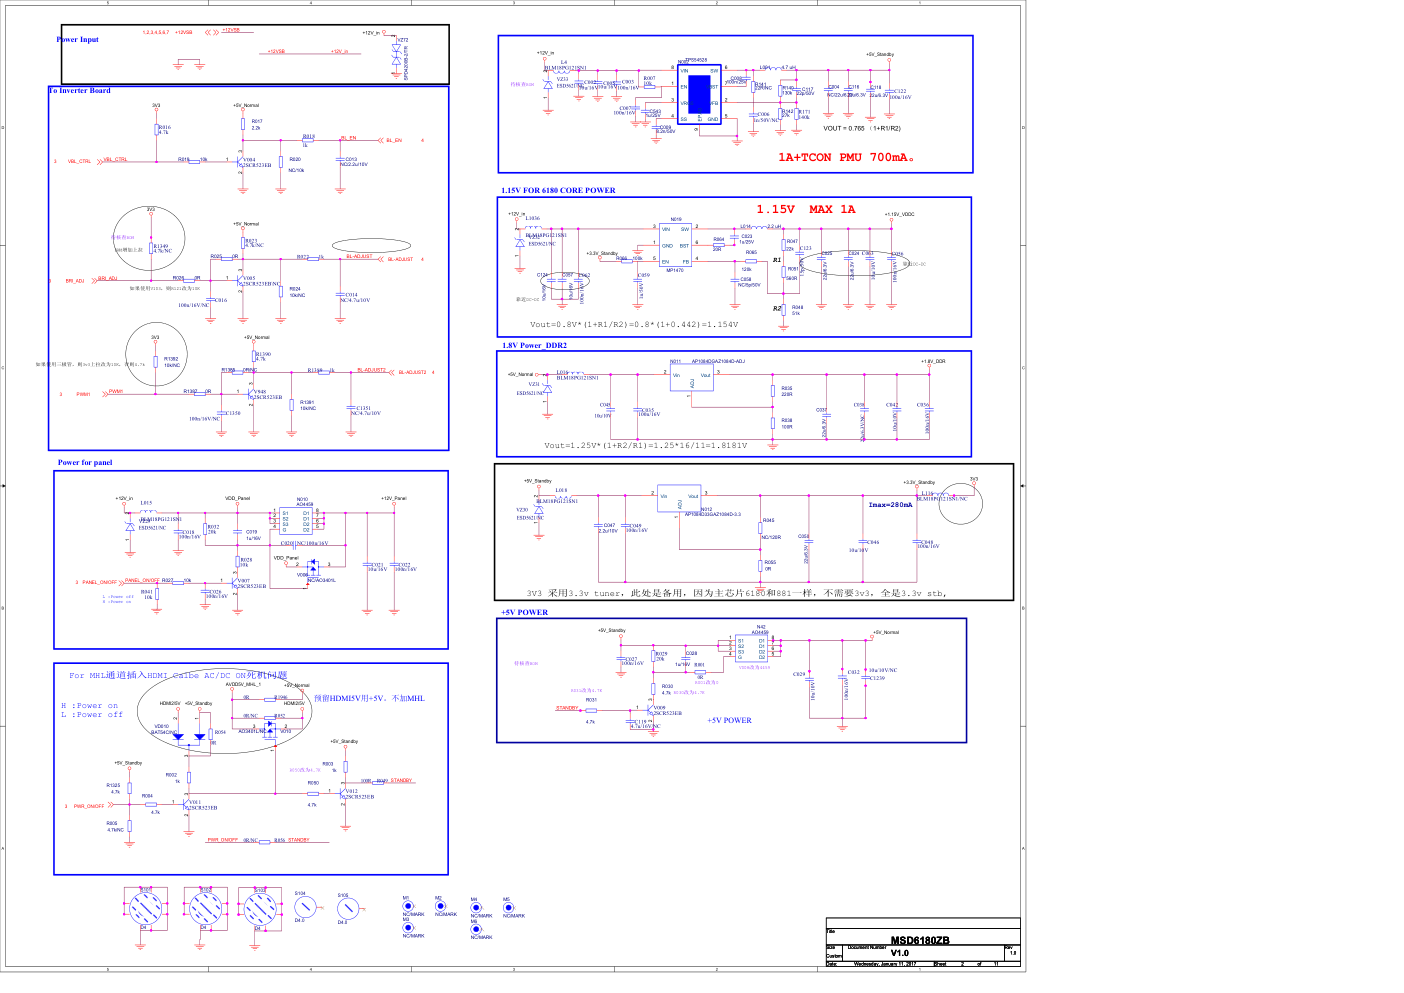Click the 'Vout=0.8V*(1+R1/R2)' equation text
This screenshot has width=1404, height=993.
[634, 324]
